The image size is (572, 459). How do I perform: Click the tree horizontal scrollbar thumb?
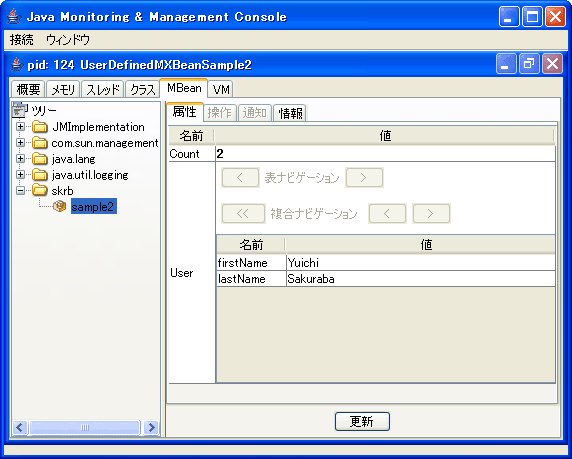(x=85, y=427)
